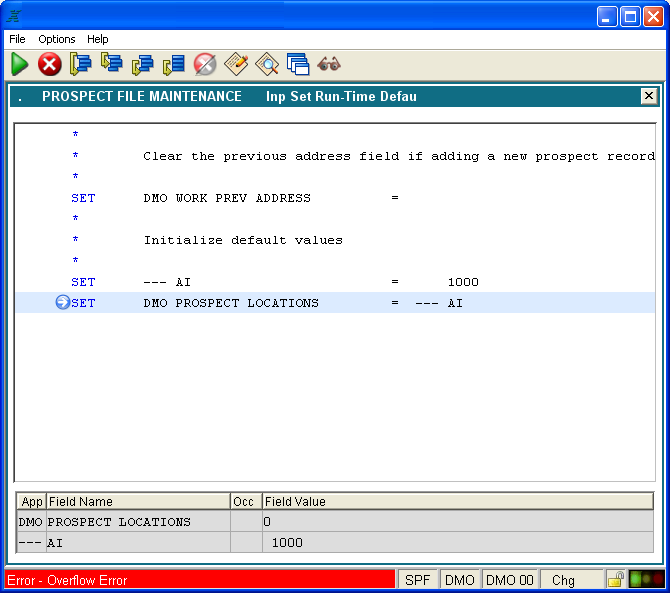Click the first step-into bracket icon
This screenshot has height=593, width=670.
tap(80, 64)
